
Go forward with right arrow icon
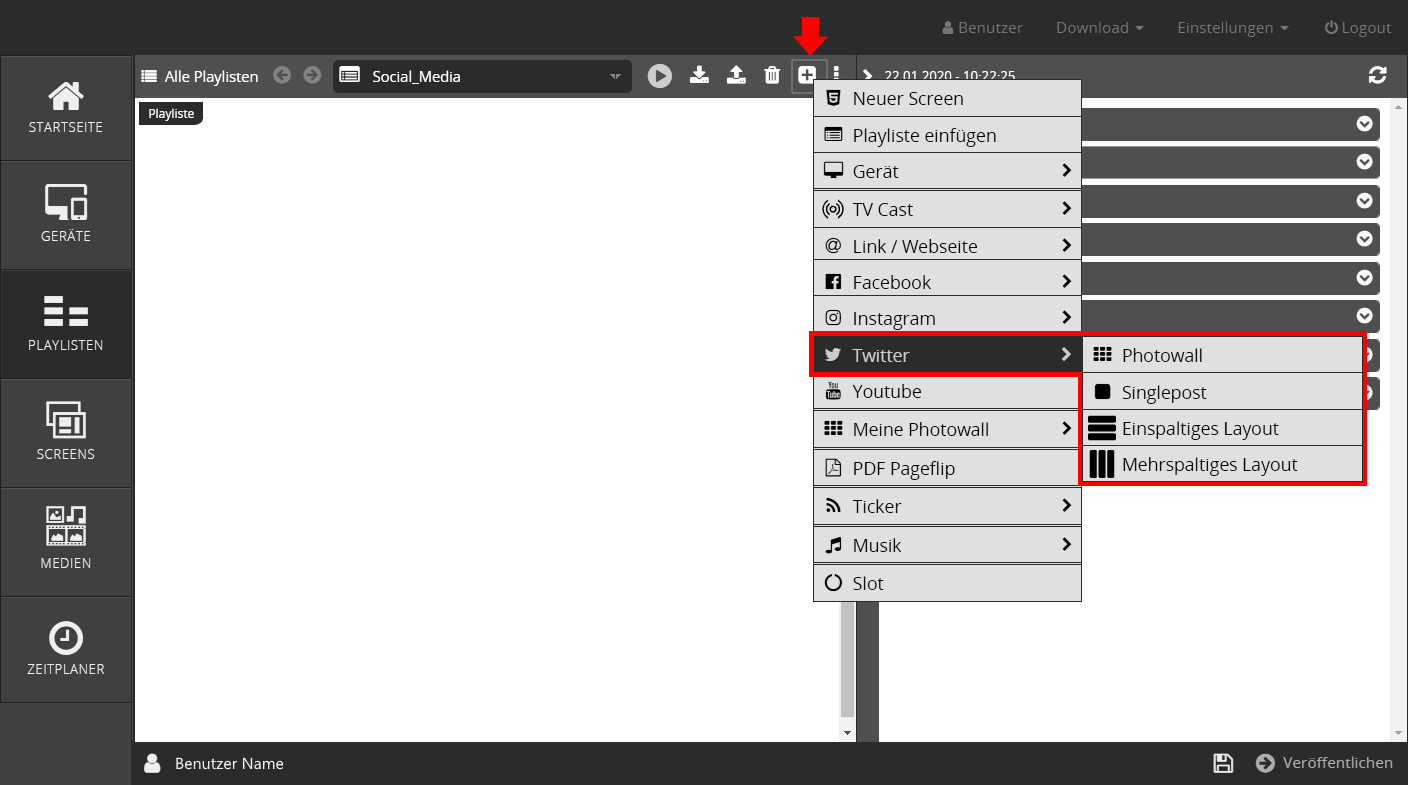click(x=312, y=75)
